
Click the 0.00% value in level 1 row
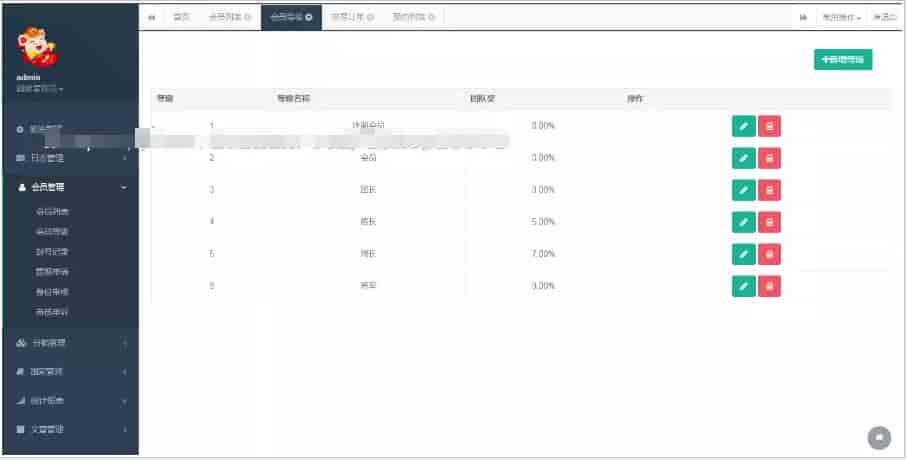[x=543, y=126]
